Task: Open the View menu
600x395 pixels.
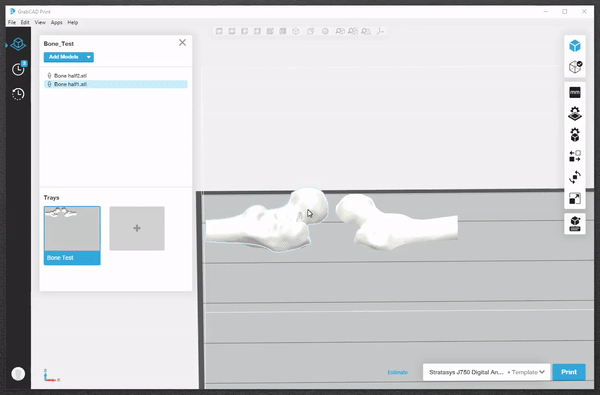Action: pyautogui.click(x=40, y=23)
